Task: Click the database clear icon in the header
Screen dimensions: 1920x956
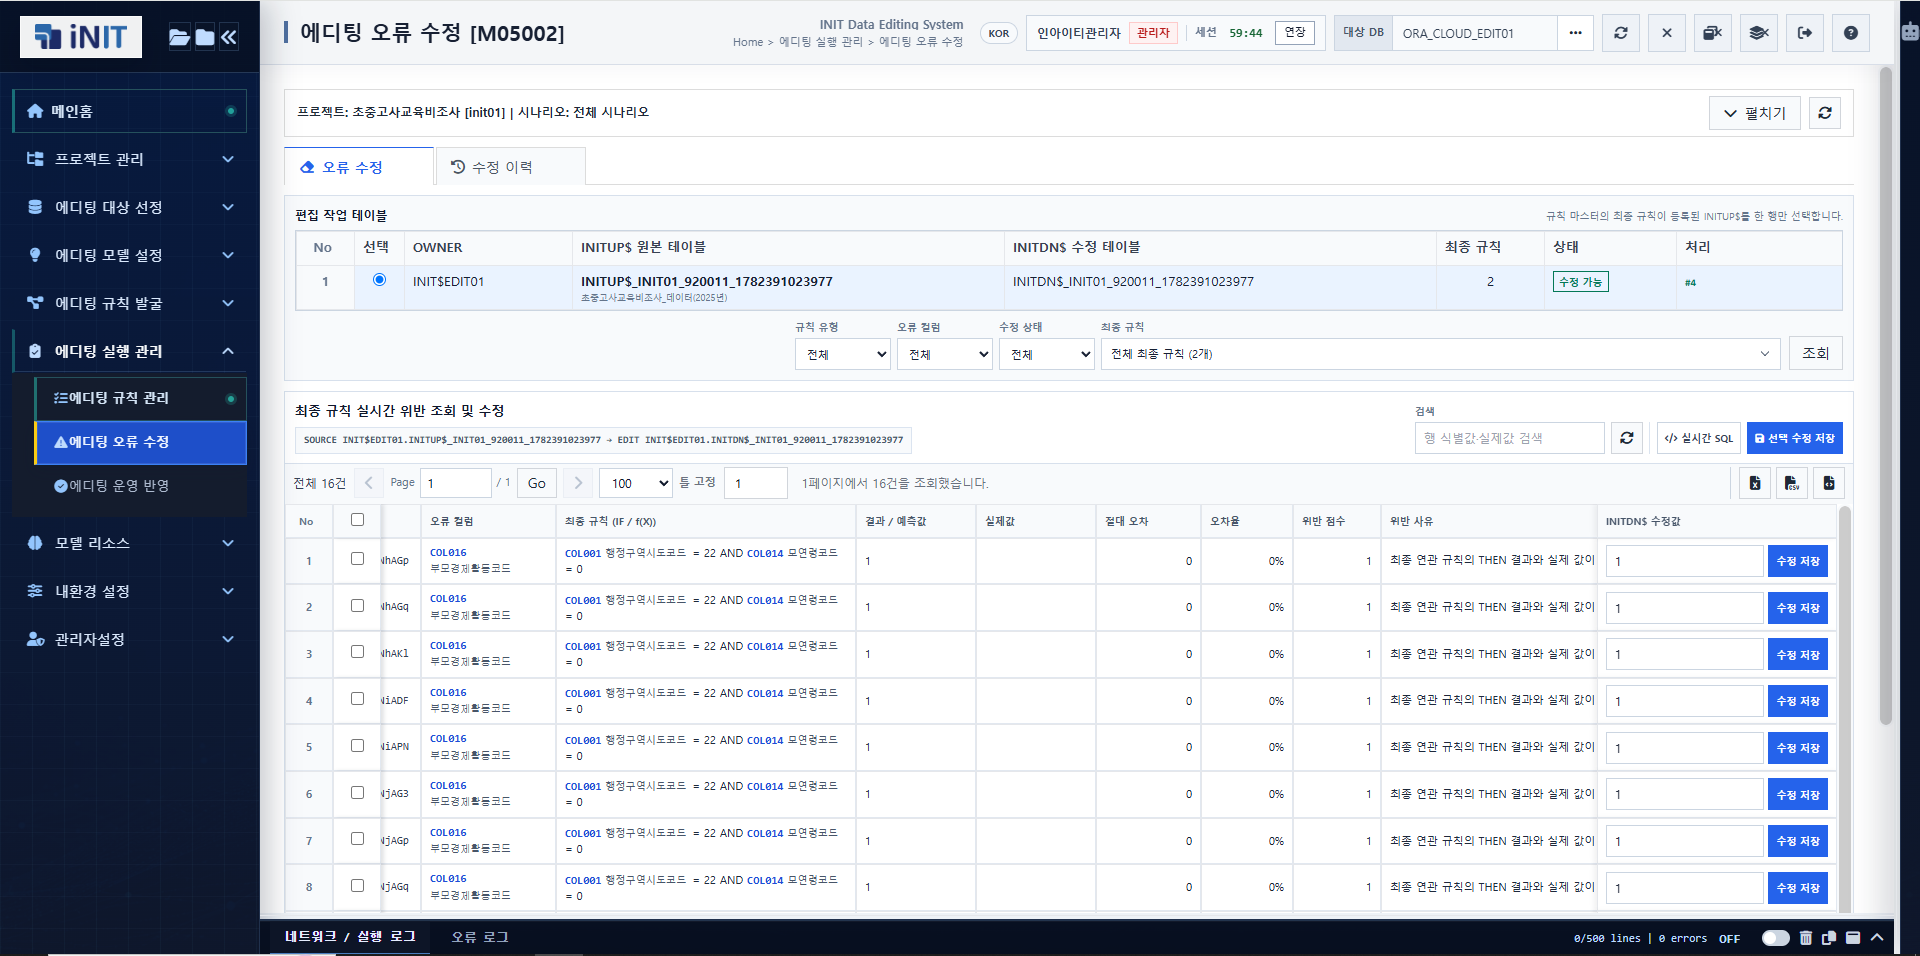Action: [x=1713, y=33]
